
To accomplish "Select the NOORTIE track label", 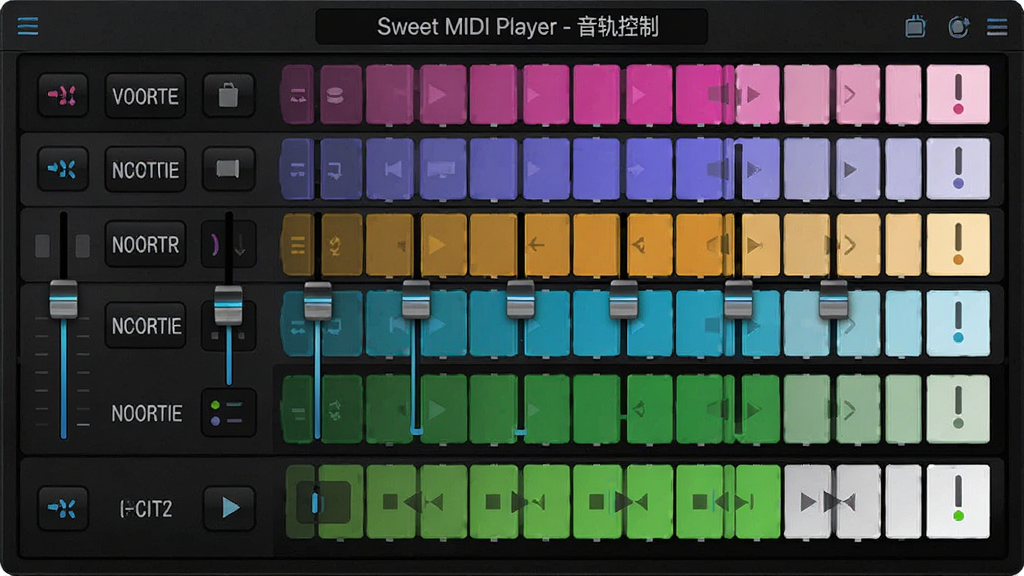I will (x=146, y=413).
